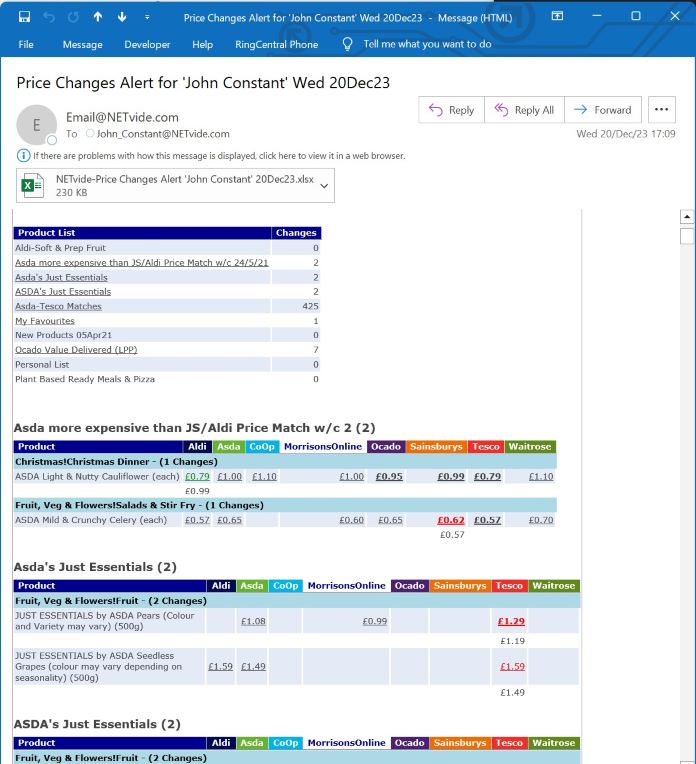Click 'ASDA Mild & Crunchy Celery (each)' product
The image size is (696, 764).
pyautogui.click(x=91, y=520)
